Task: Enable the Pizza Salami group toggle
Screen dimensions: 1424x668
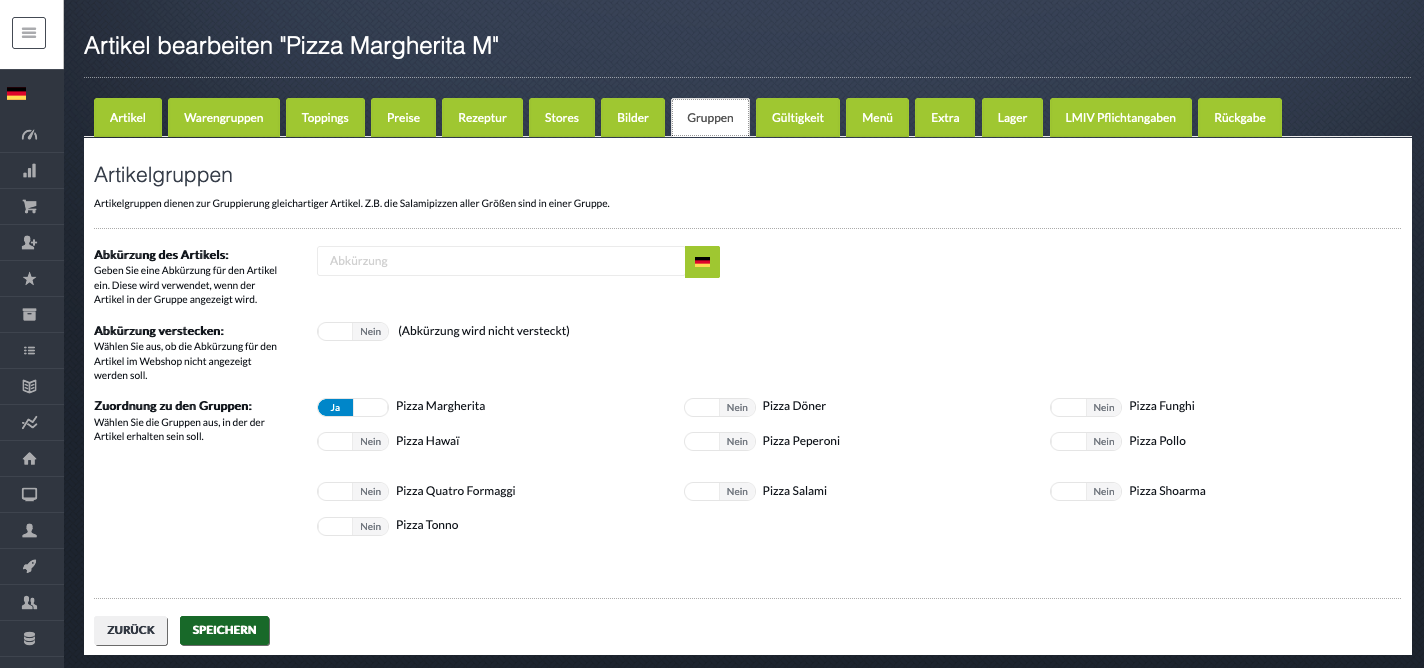Action: [720, 491]
